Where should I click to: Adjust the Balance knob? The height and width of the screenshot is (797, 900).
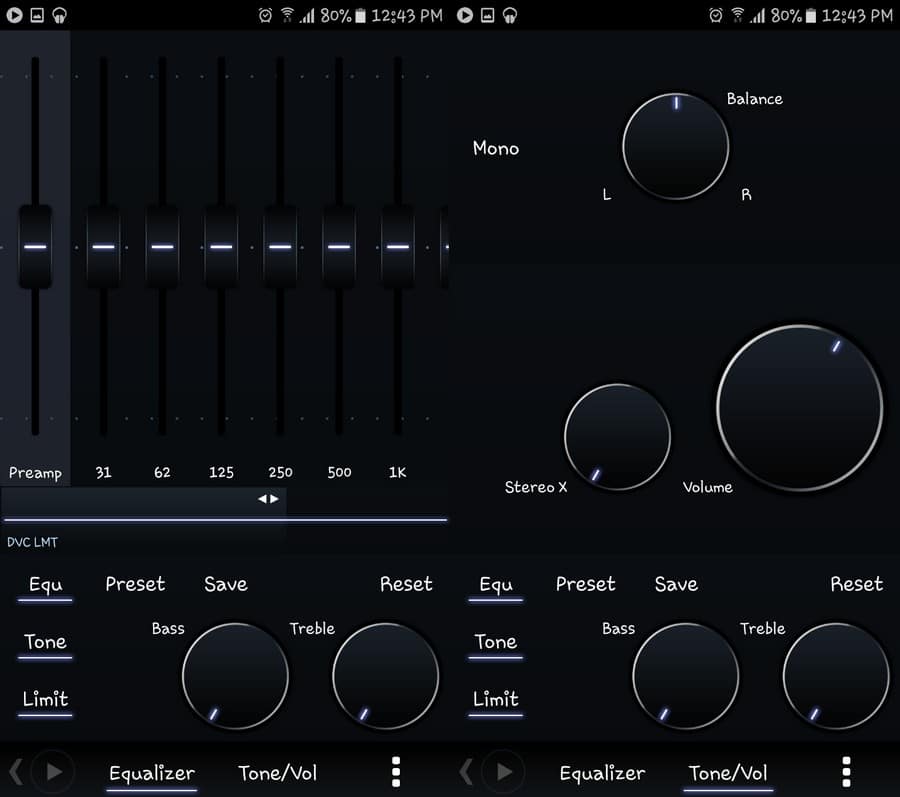pyautogui.click(x=676, y=145)
